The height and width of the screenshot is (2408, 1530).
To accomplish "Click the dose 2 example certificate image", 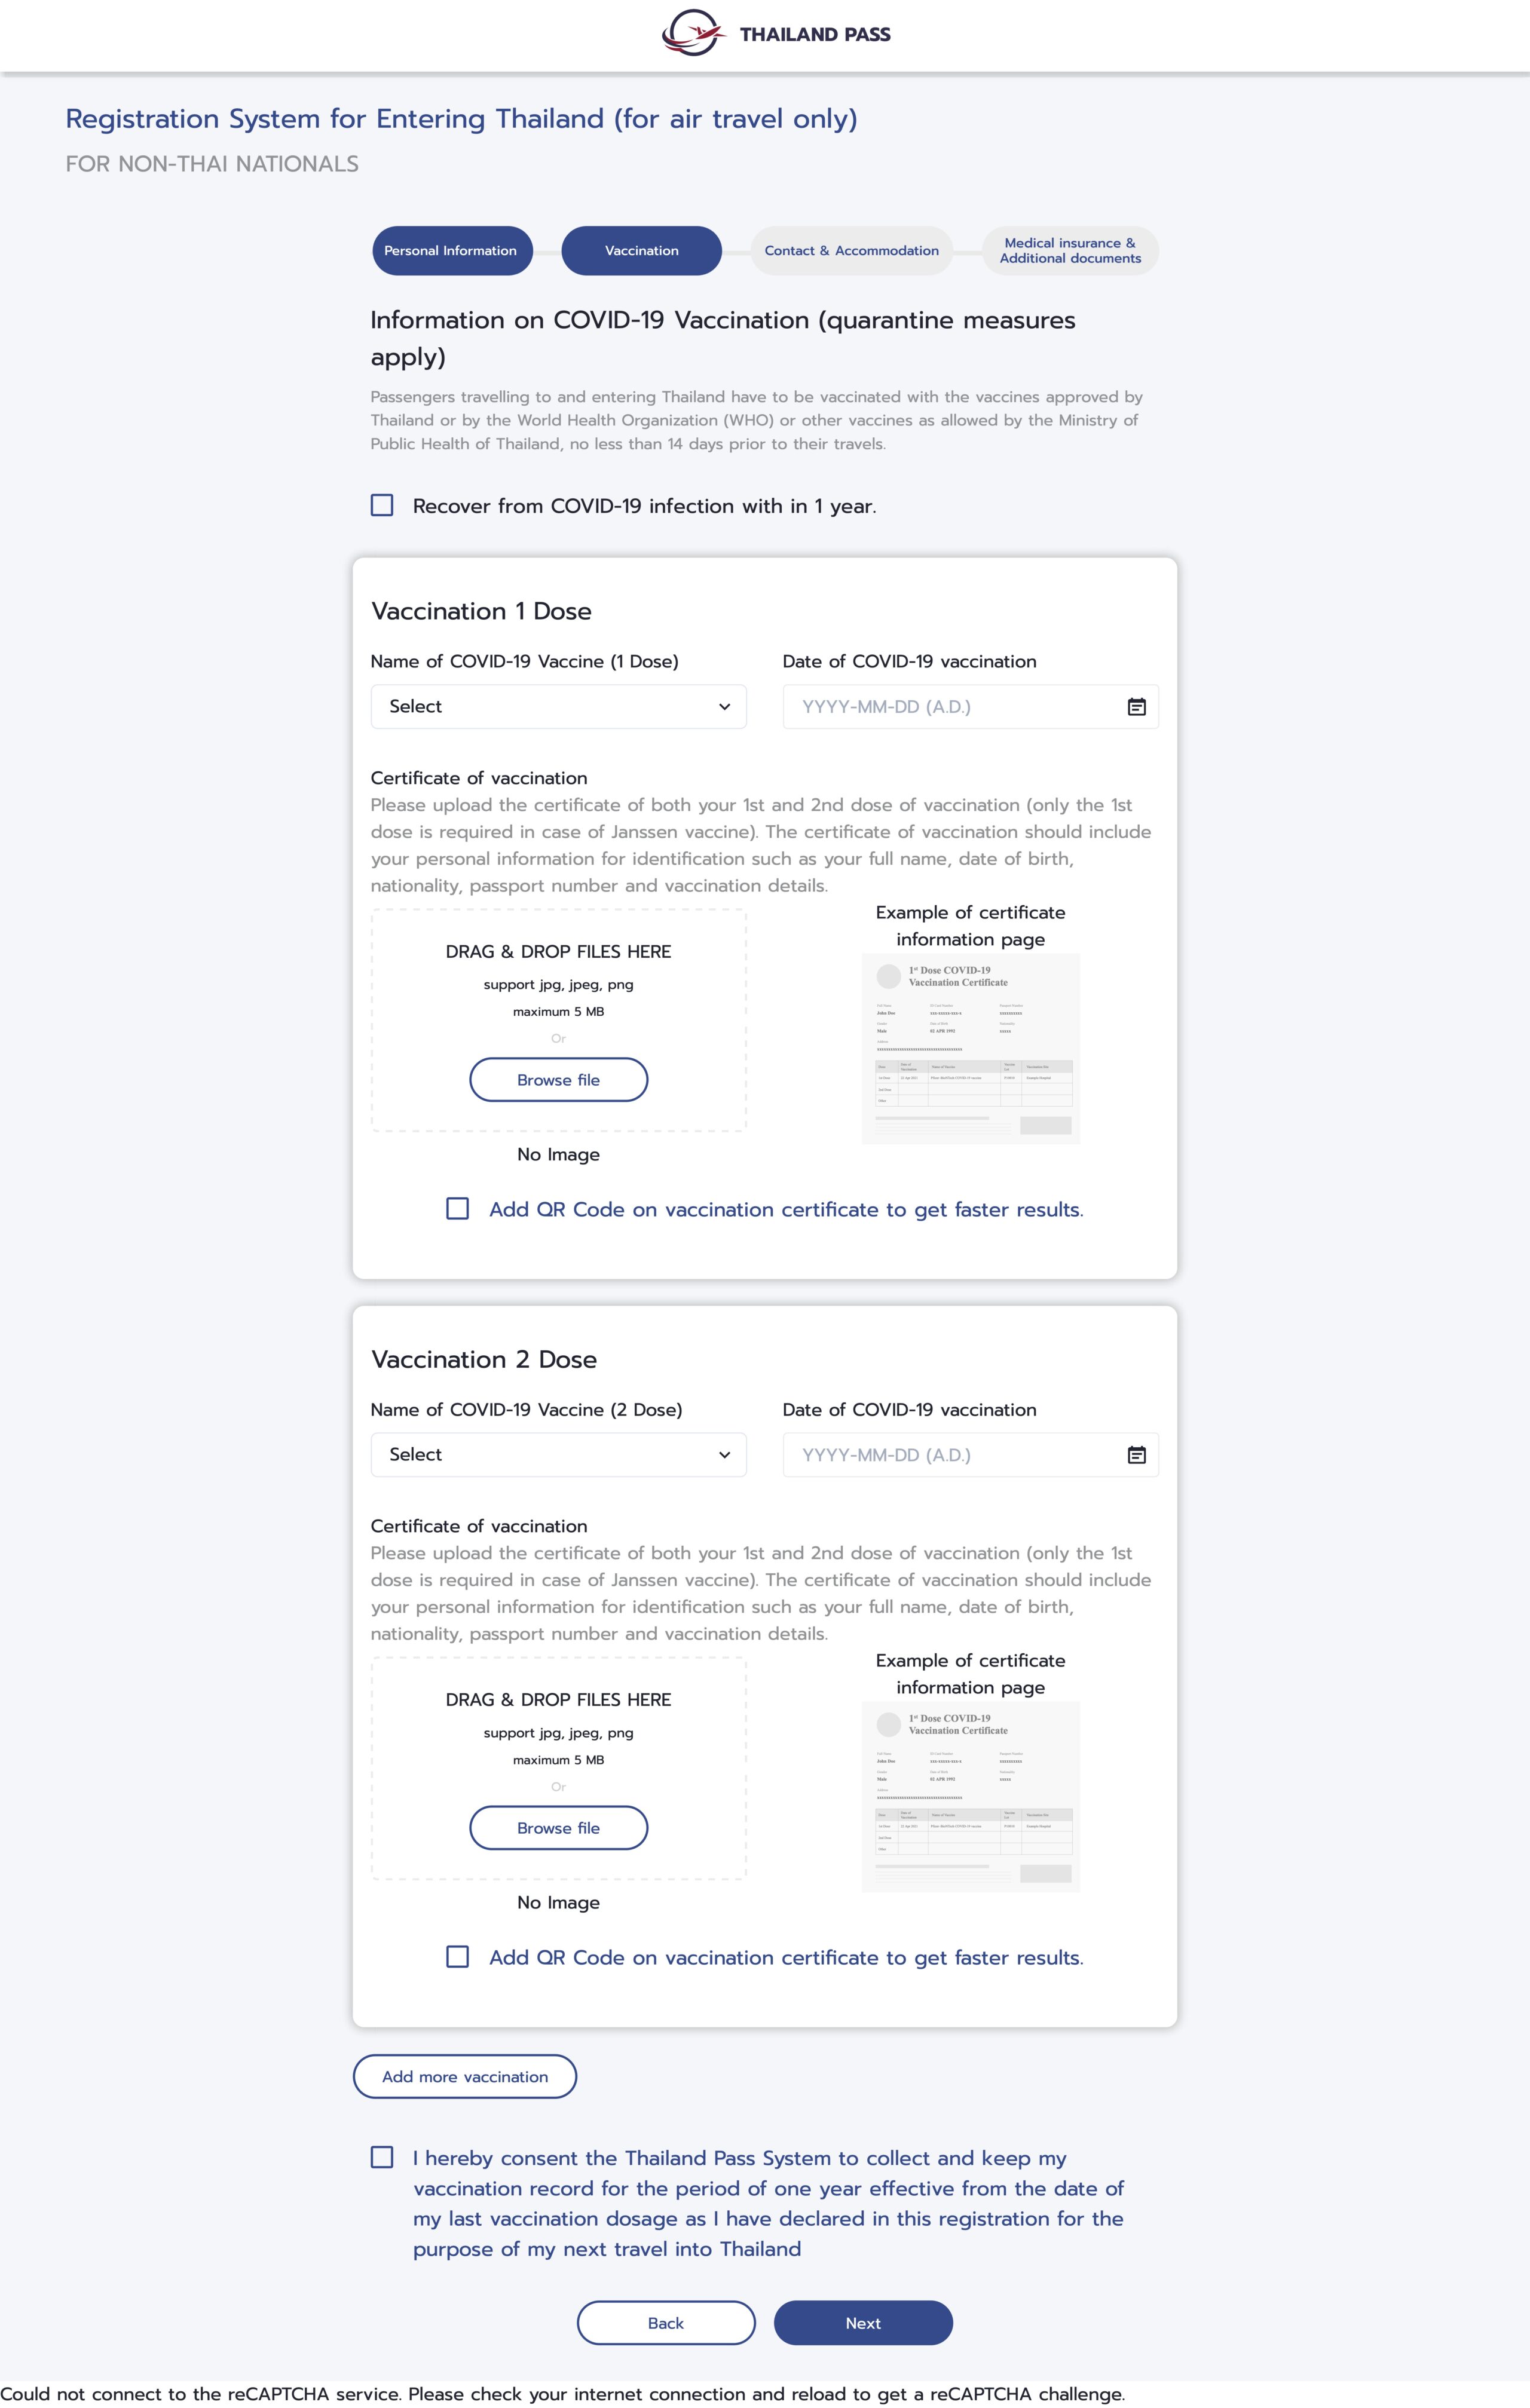I will pyautogui.click(x=970, y=1796).
